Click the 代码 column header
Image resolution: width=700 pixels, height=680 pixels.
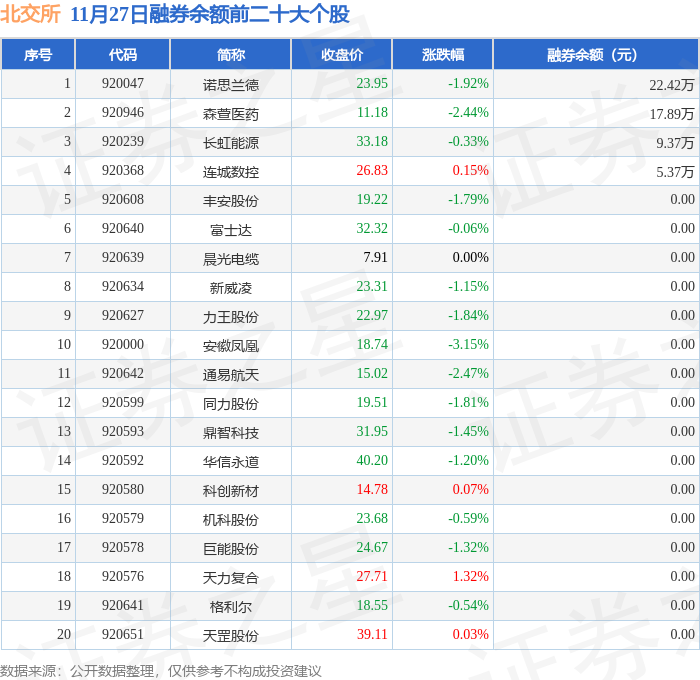click(x=123, y=54)
